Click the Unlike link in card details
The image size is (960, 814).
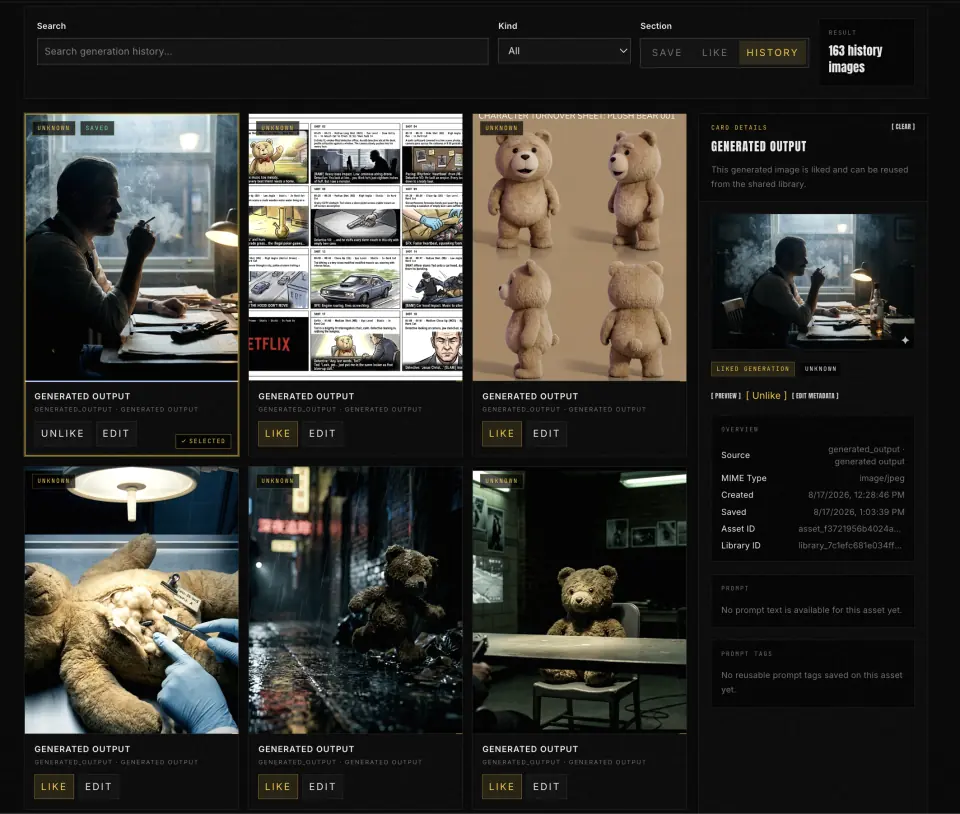pyautogui.click(x=766, y=396)
